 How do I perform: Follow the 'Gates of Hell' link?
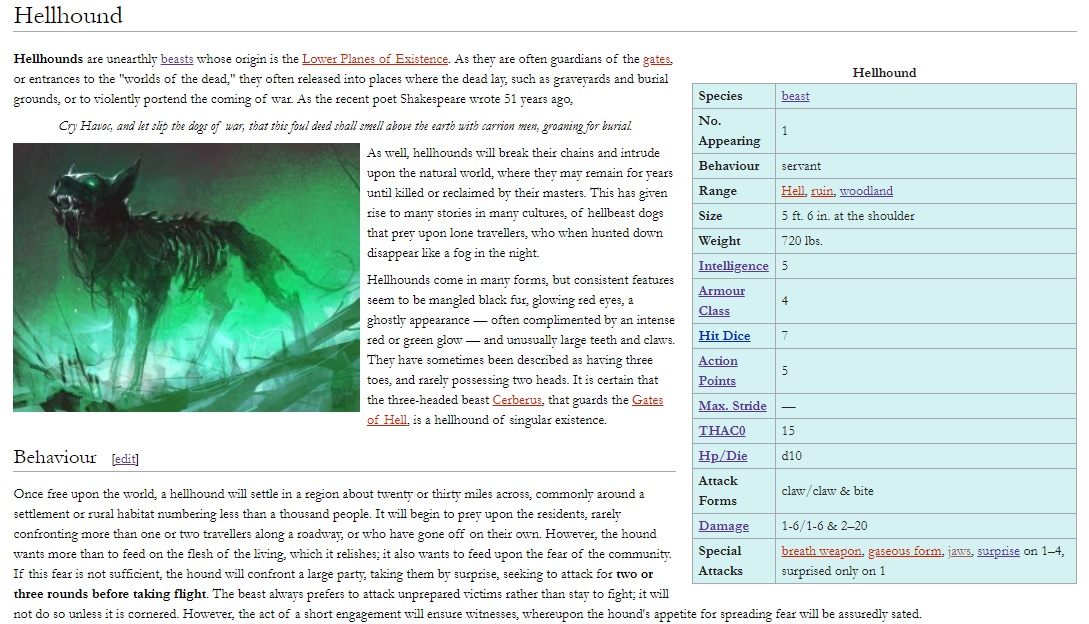515,410
